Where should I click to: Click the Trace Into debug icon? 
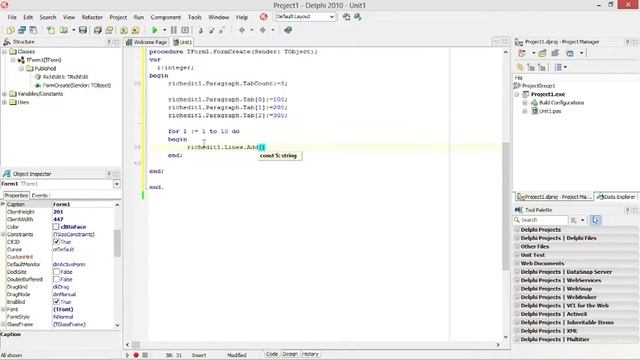[x=200, y=30]
